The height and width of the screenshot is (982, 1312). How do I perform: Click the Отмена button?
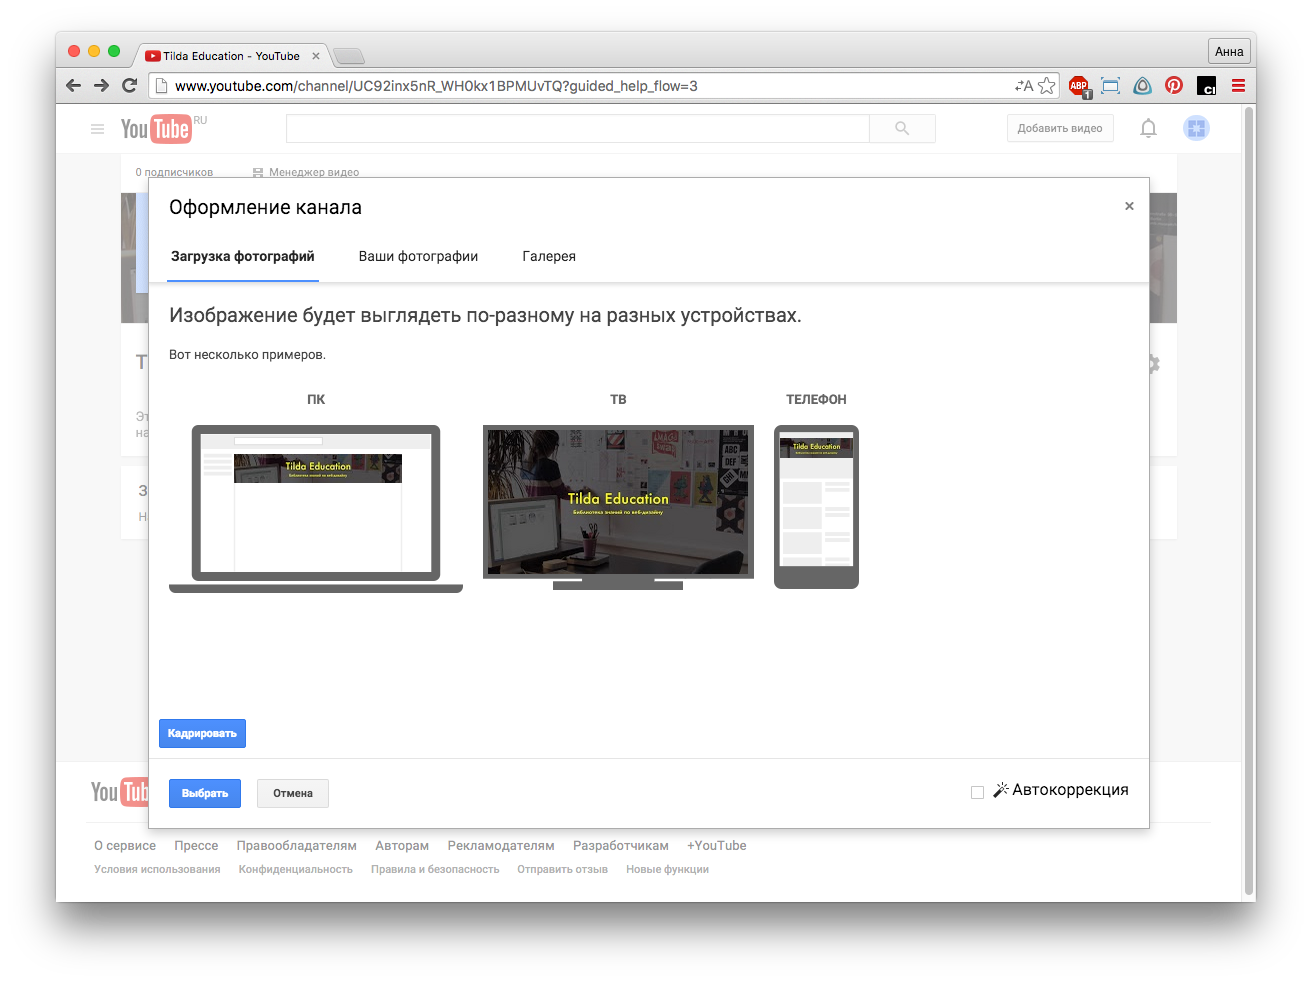293,793
